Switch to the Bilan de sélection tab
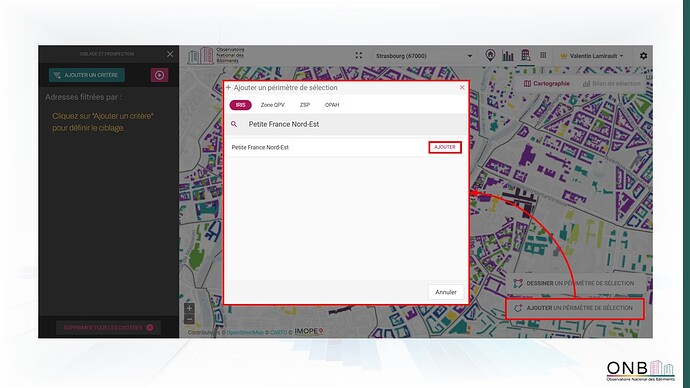690x388 pixels. pyautogui.click(x=612, y=84)
